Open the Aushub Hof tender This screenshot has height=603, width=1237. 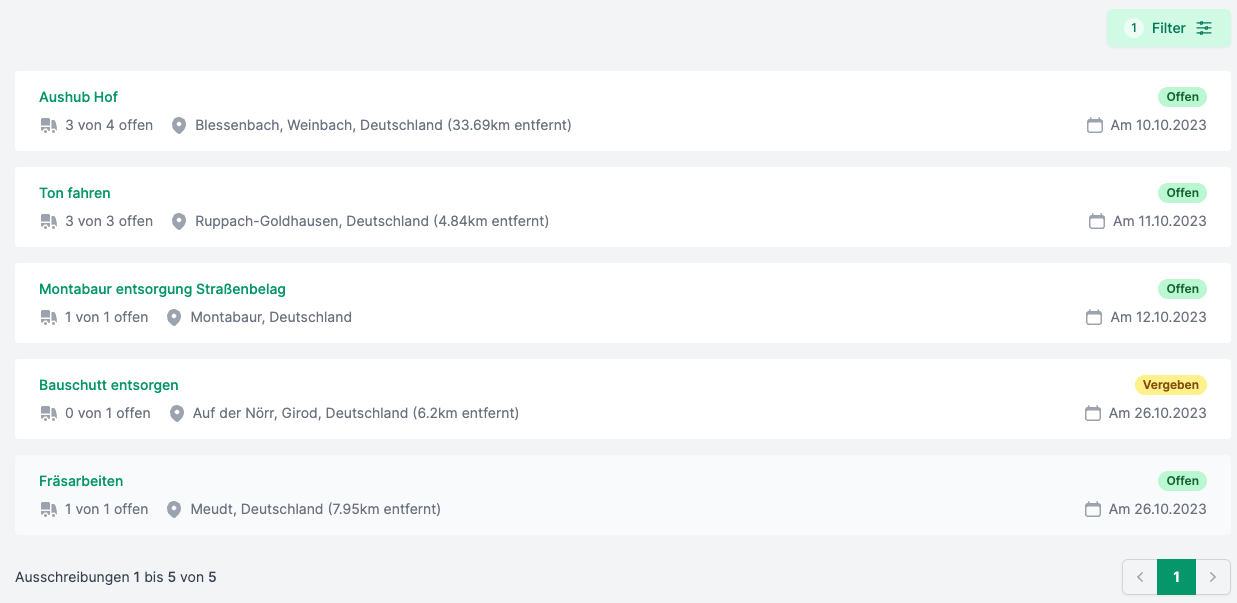(x=78, y=97)
